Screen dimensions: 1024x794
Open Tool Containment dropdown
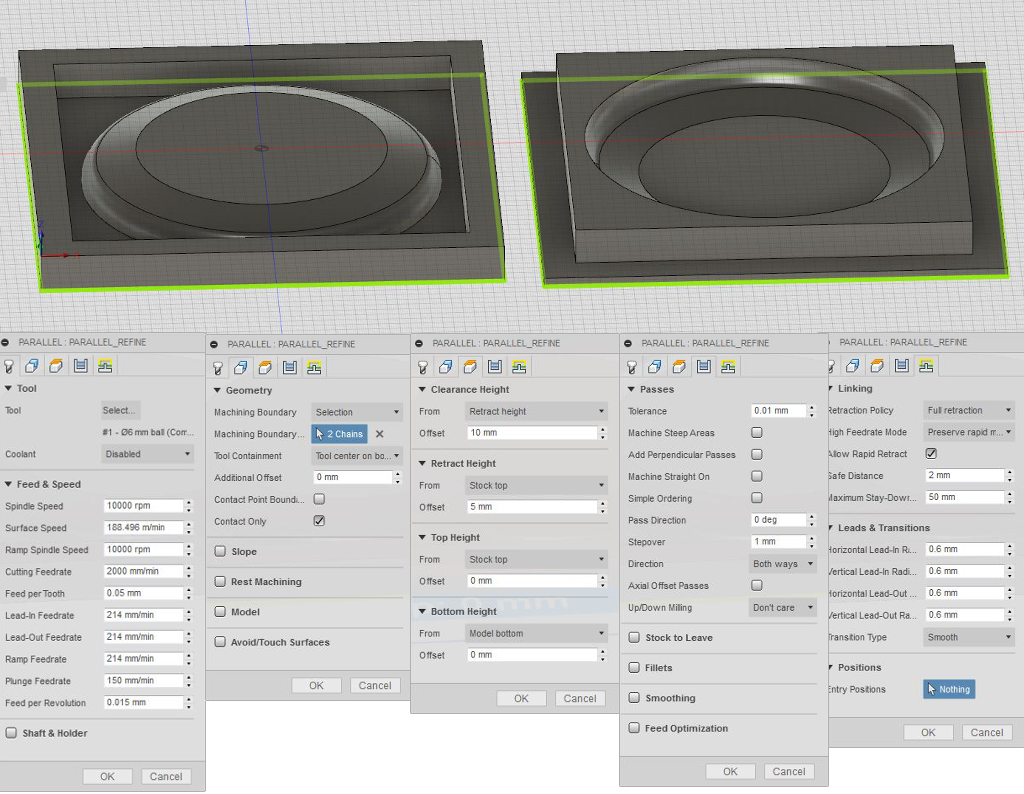pos(357,456)
